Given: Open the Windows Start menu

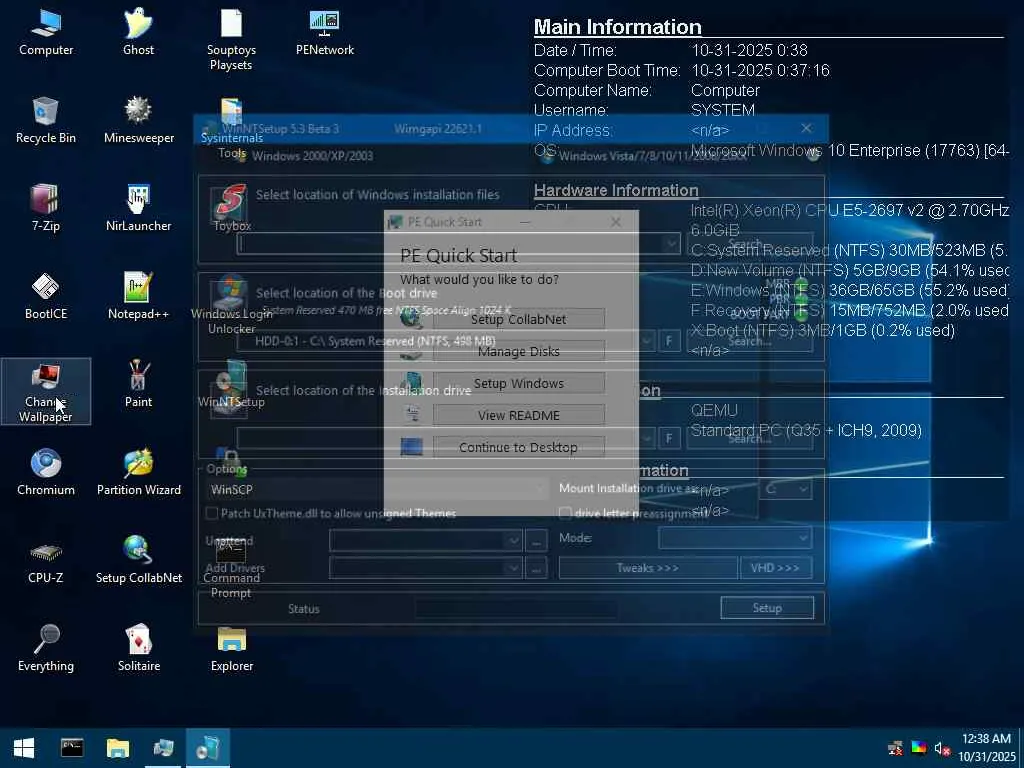Looking at the screenshot, I should [24, 748].
